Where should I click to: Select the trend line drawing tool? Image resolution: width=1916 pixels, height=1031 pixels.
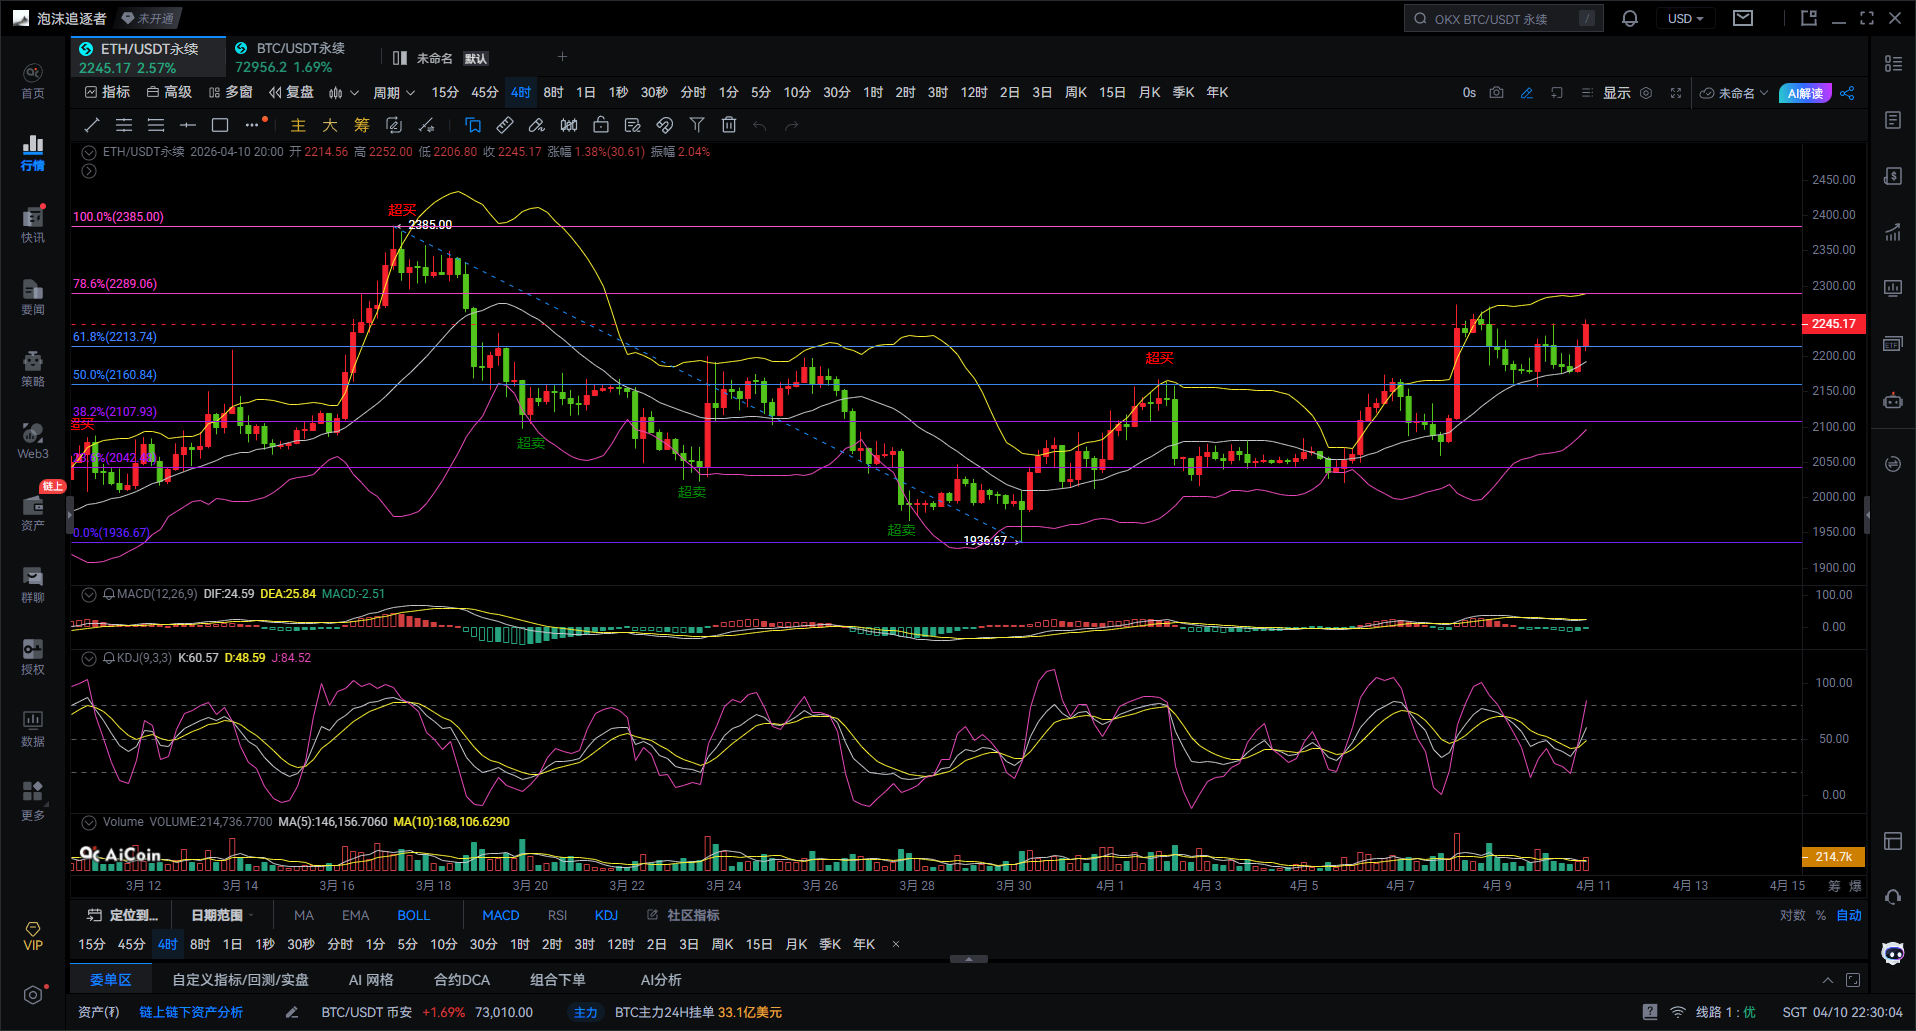[x=92, y=125]
